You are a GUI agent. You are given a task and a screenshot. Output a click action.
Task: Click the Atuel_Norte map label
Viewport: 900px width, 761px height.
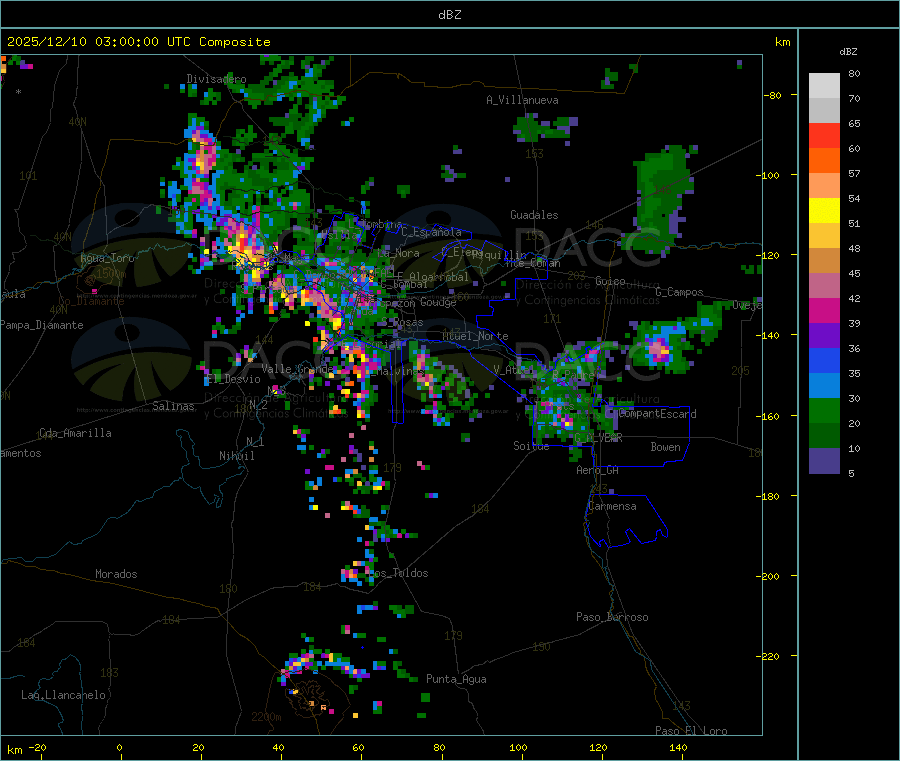click(475, 336)
